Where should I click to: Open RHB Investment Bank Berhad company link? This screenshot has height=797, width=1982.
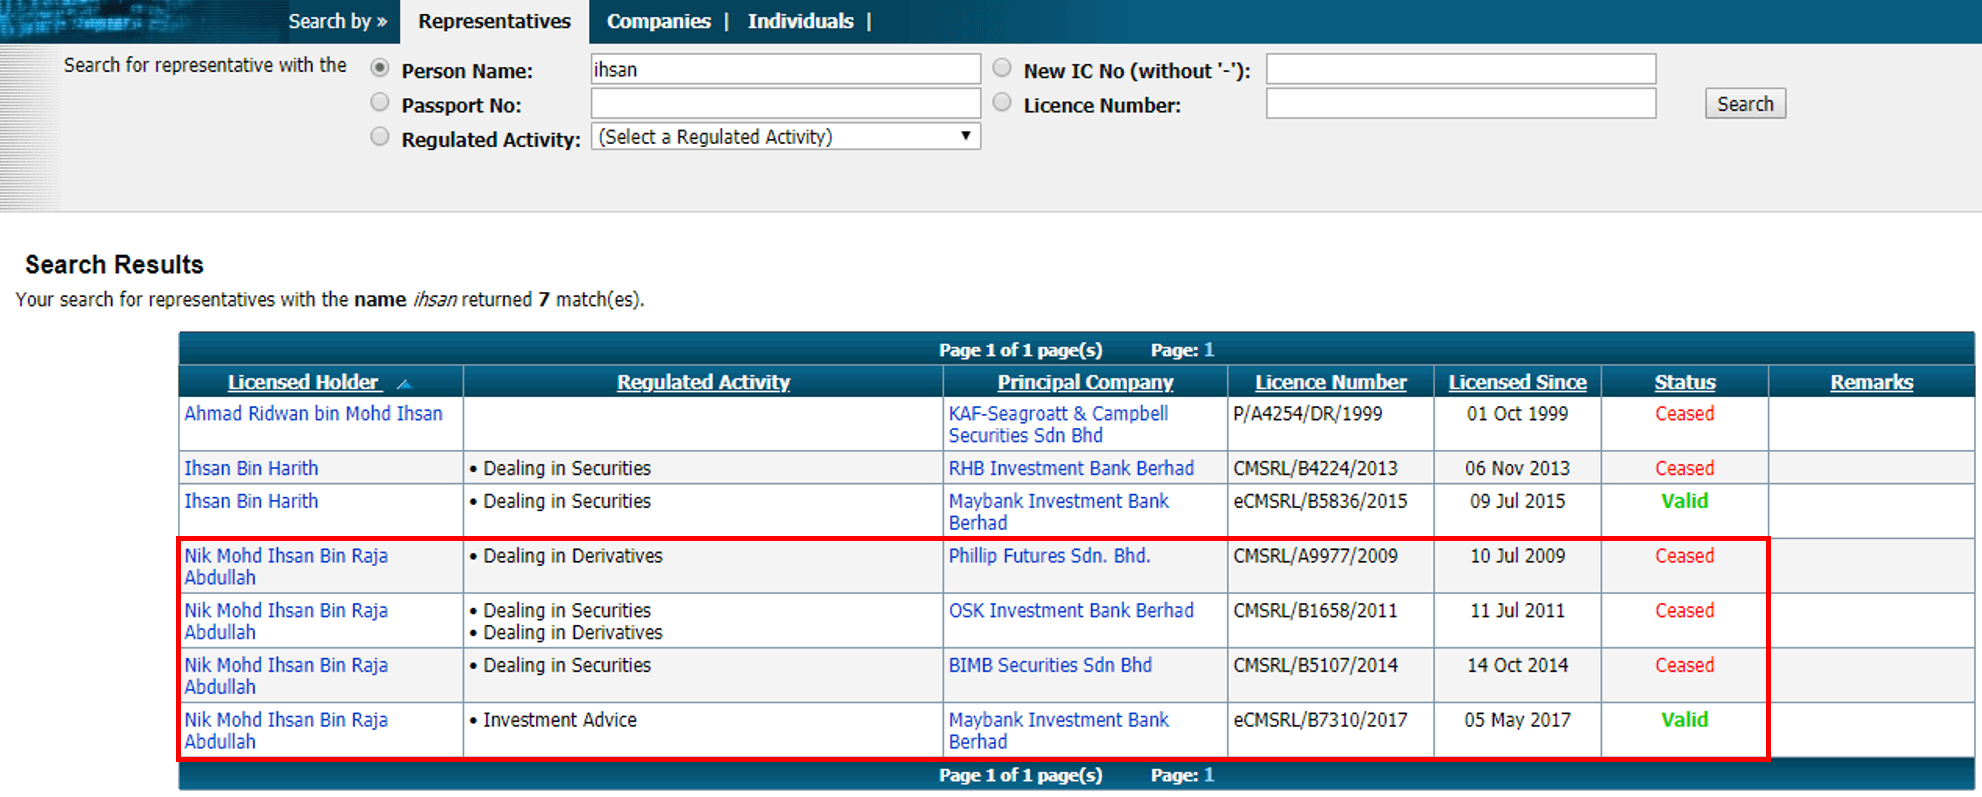tap(1071, 469)
